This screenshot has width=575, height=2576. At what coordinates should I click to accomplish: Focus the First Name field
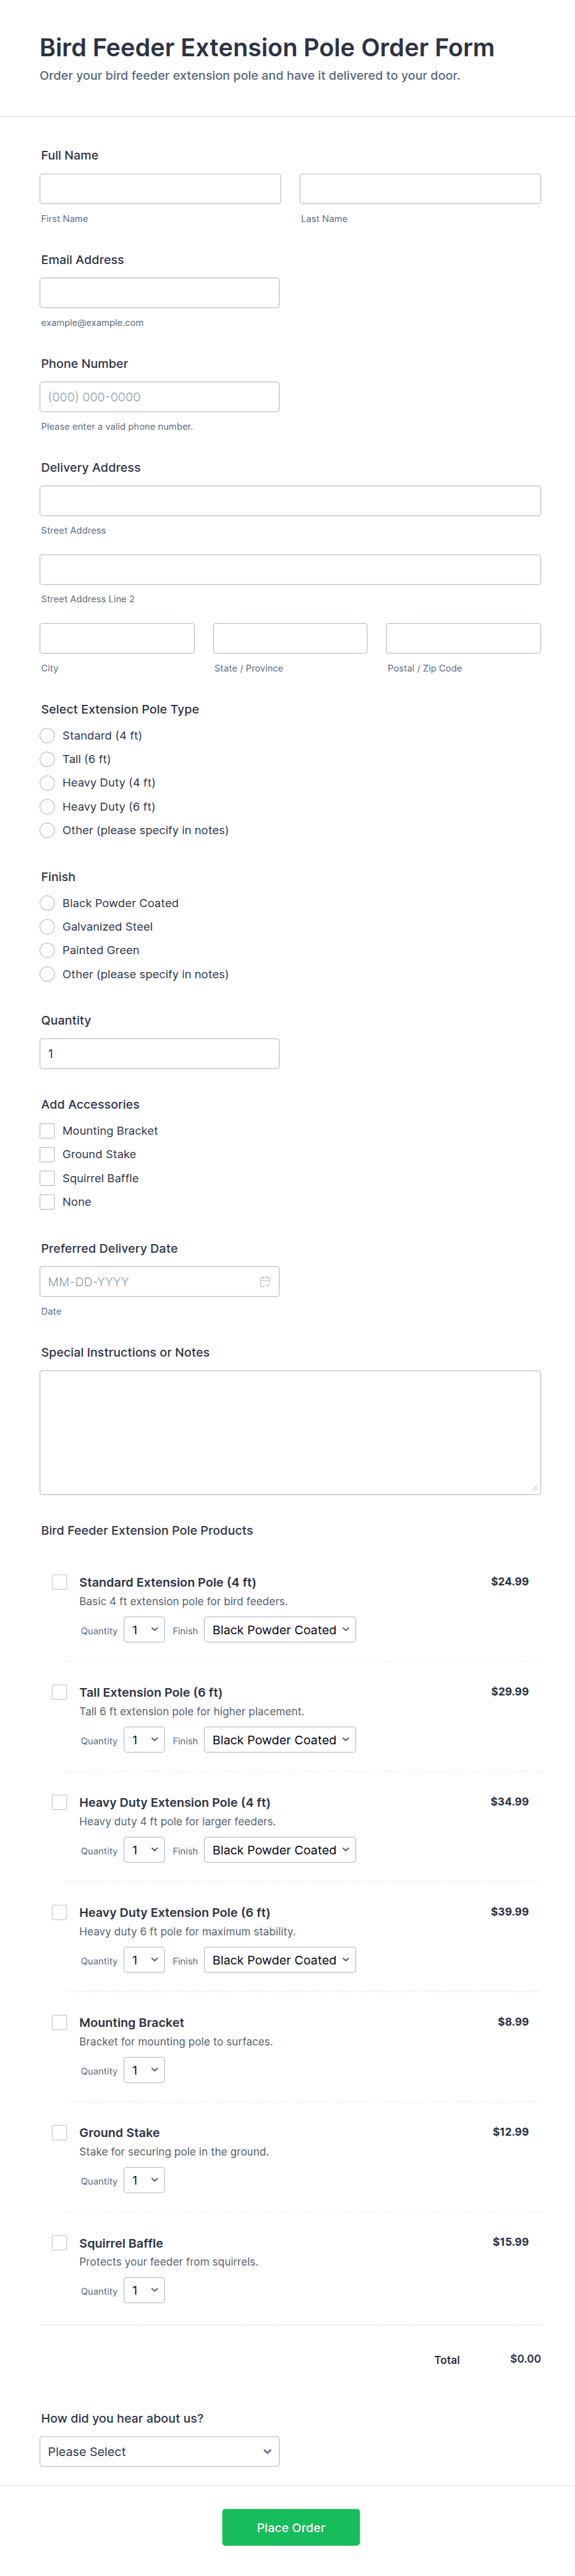point(160,189)
